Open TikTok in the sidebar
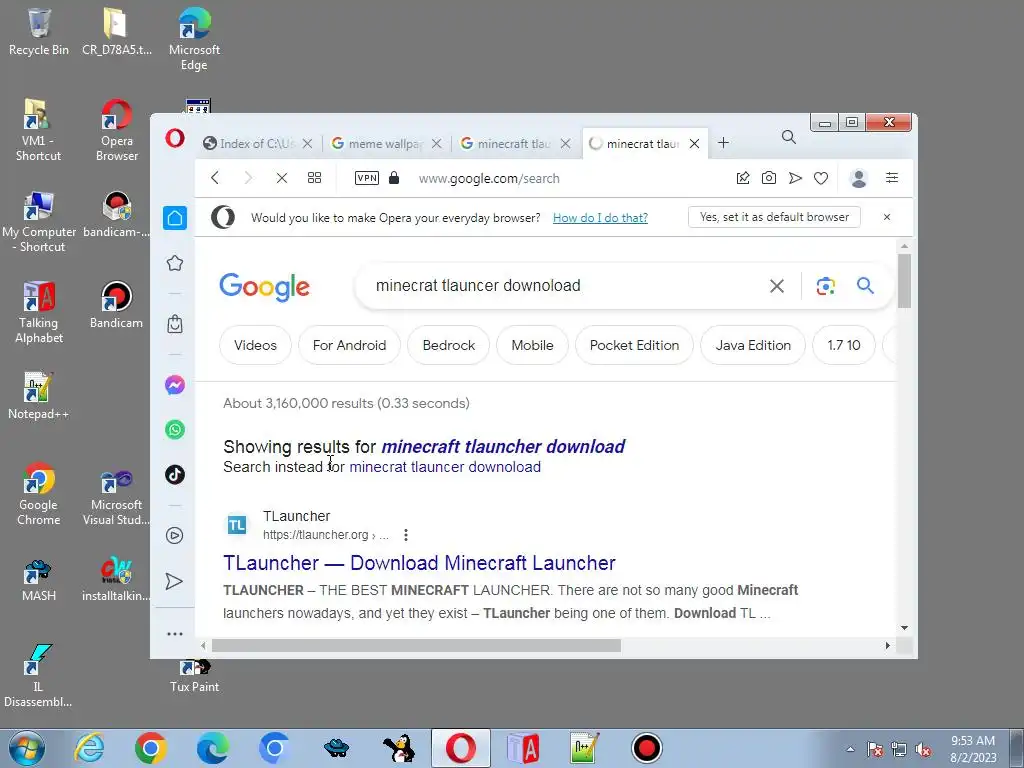Image resolution: width=1024 pixels, height=768 pixels. click(x=174, y=475)
